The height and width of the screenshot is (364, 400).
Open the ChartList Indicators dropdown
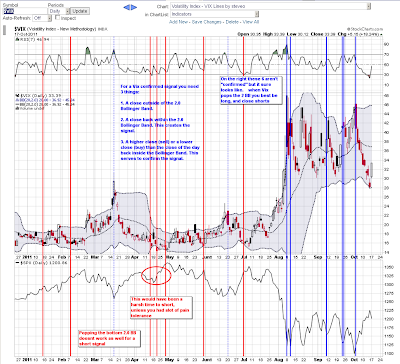coord(215,14)
